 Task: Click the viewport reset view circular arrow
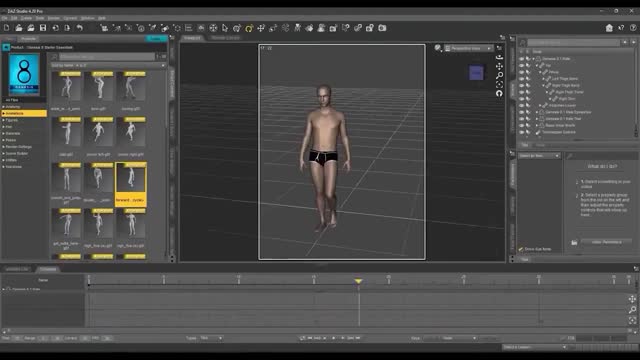pyautogui.click(x=499, y=93)
